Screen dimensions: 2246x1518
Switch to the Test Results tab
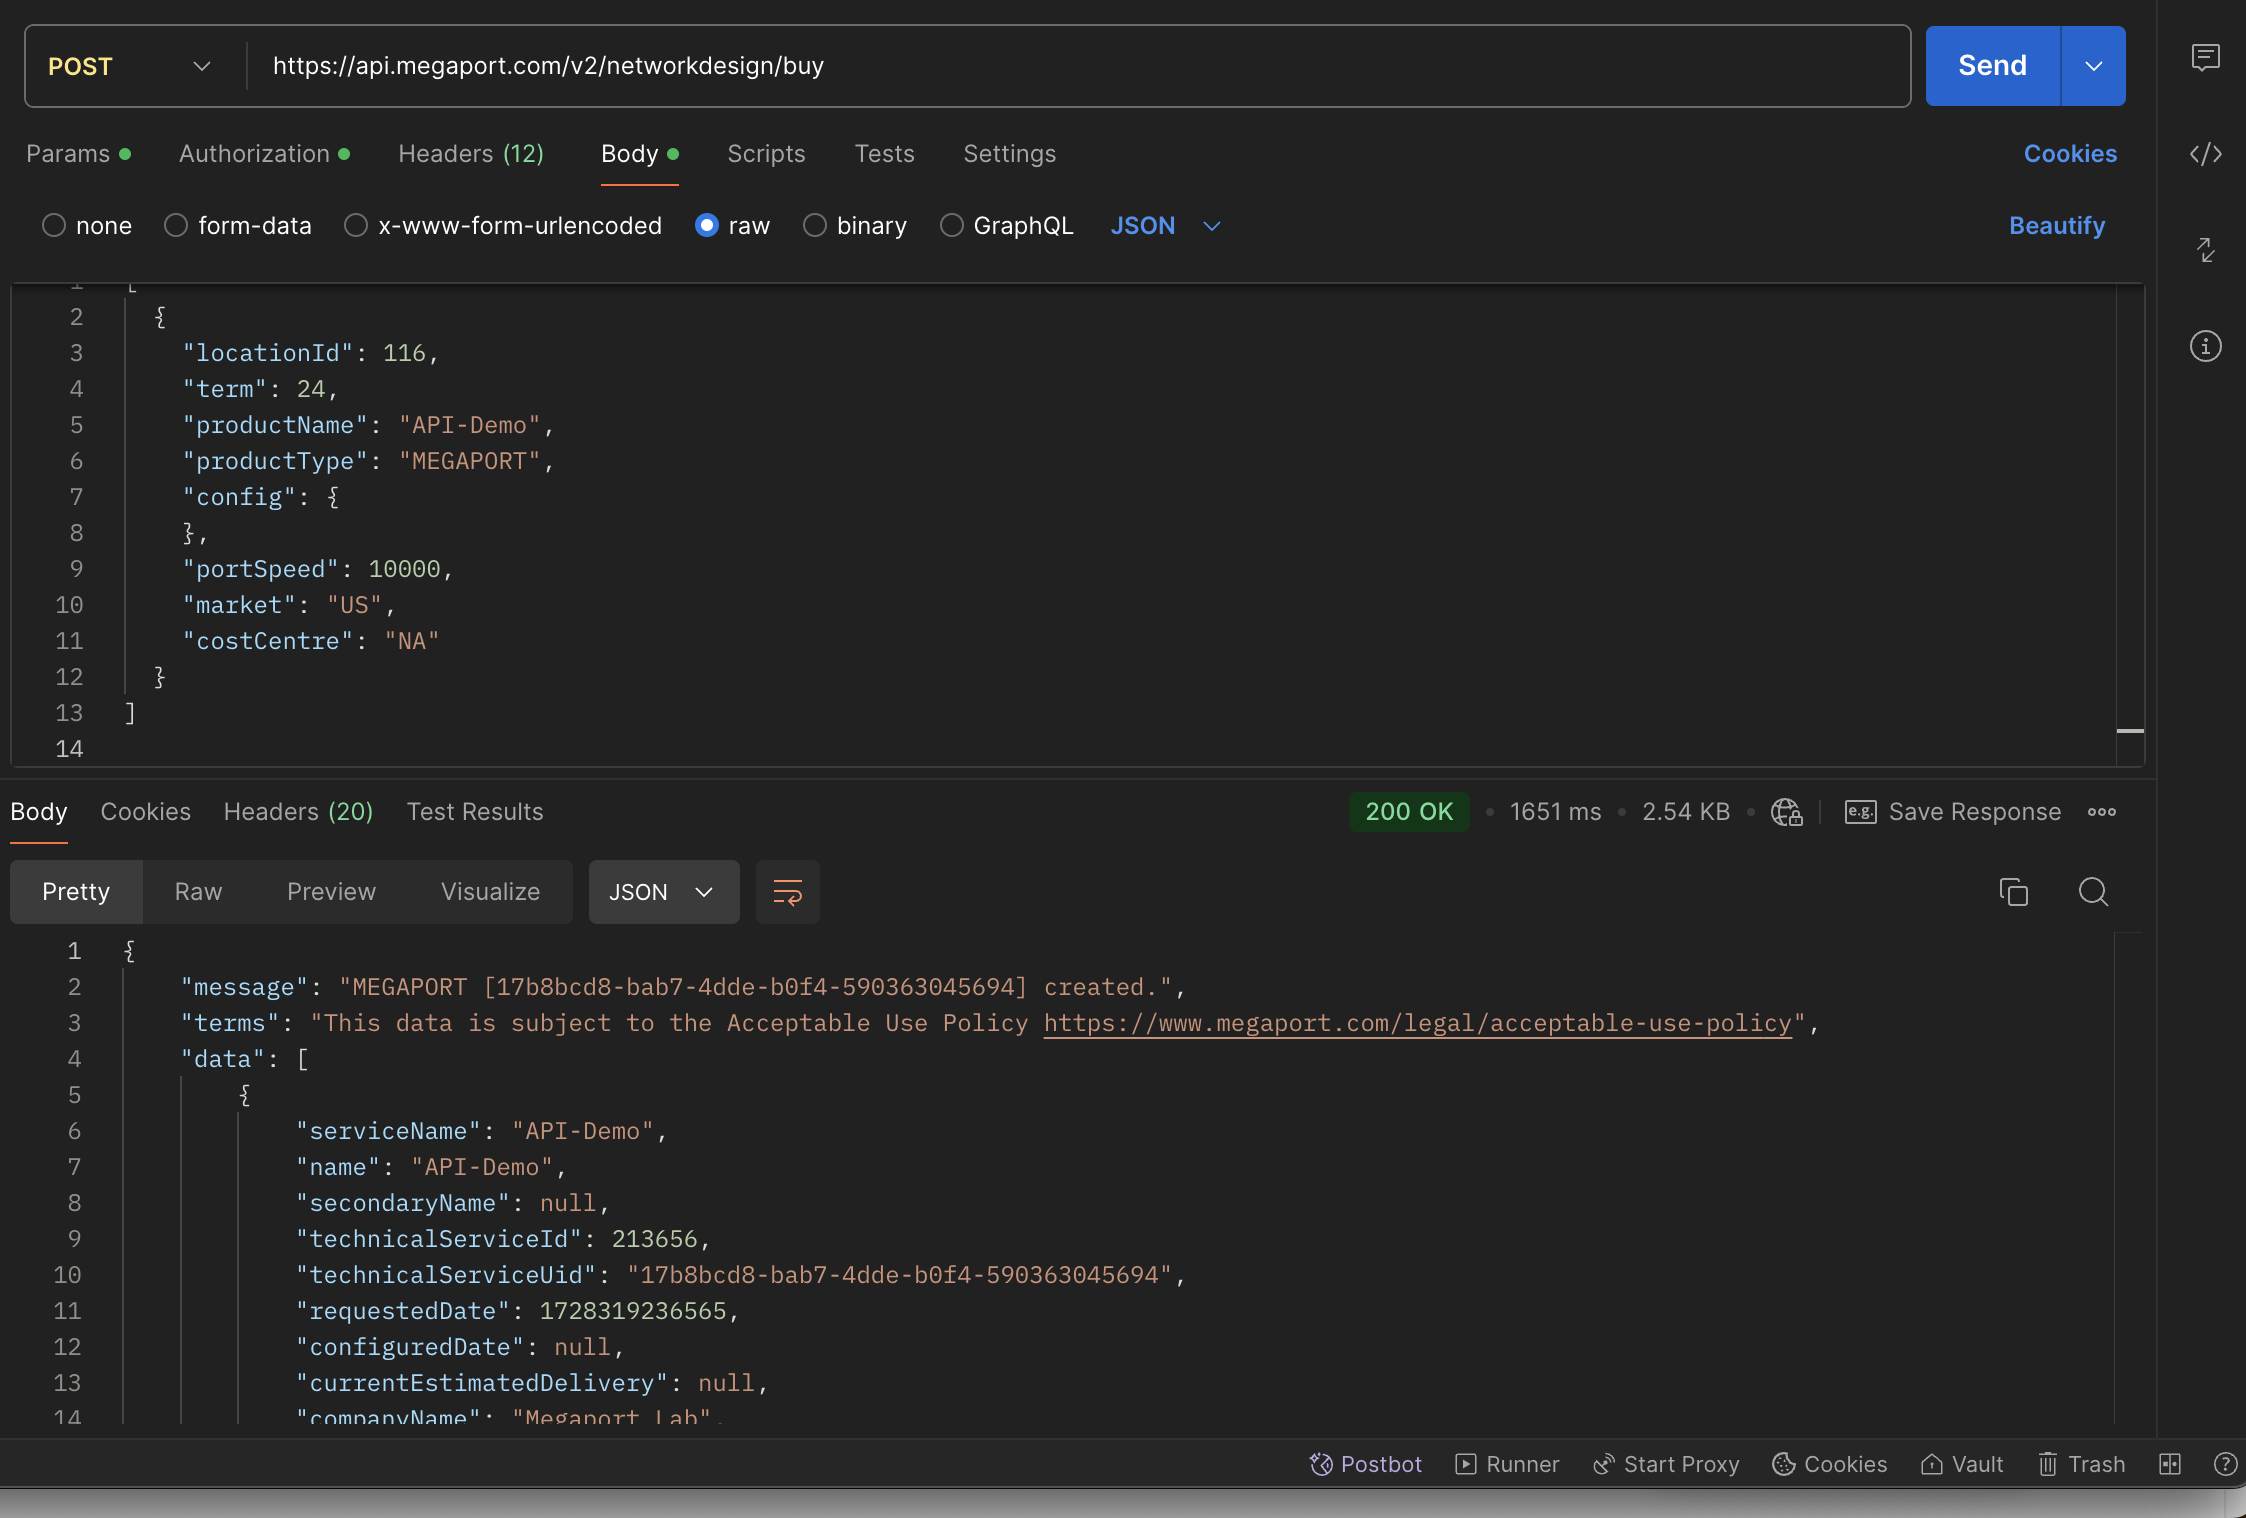click(474, 812)
